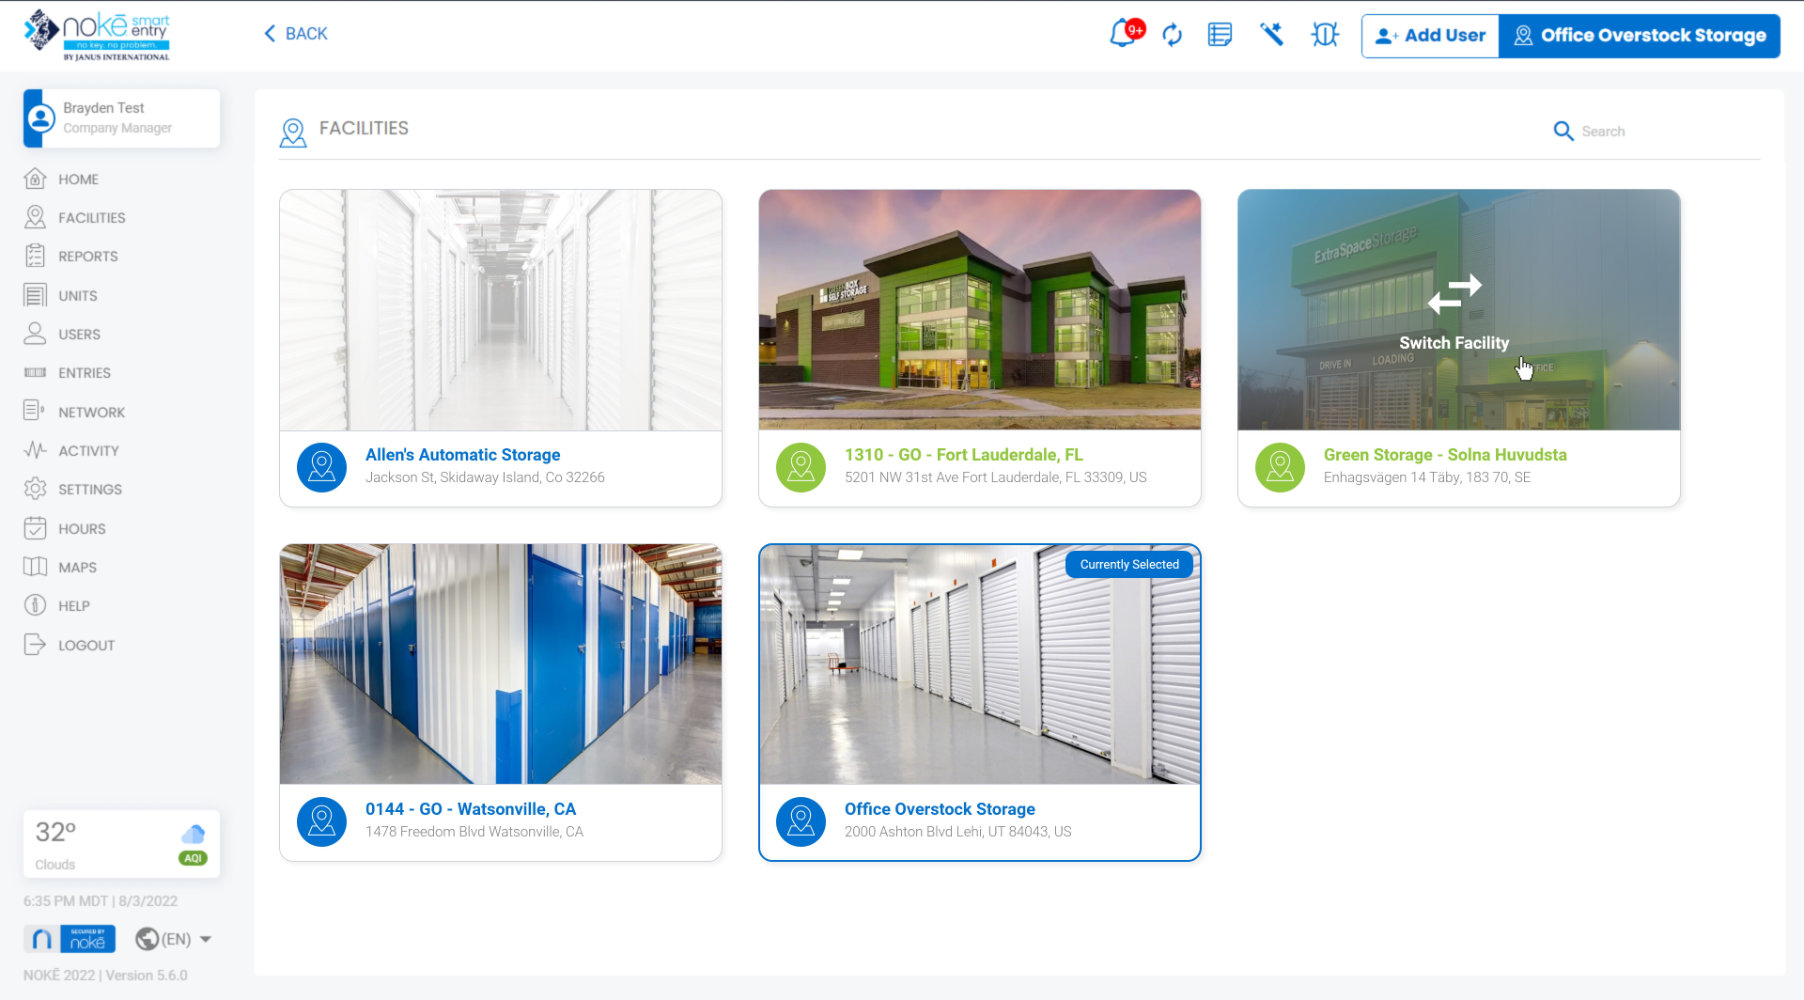The width and height of the screenshot is (1804, 1000).
Task: Click the user avatar icon beside Brayden Test
Action: pyautogui.click(x=40, y=118)
